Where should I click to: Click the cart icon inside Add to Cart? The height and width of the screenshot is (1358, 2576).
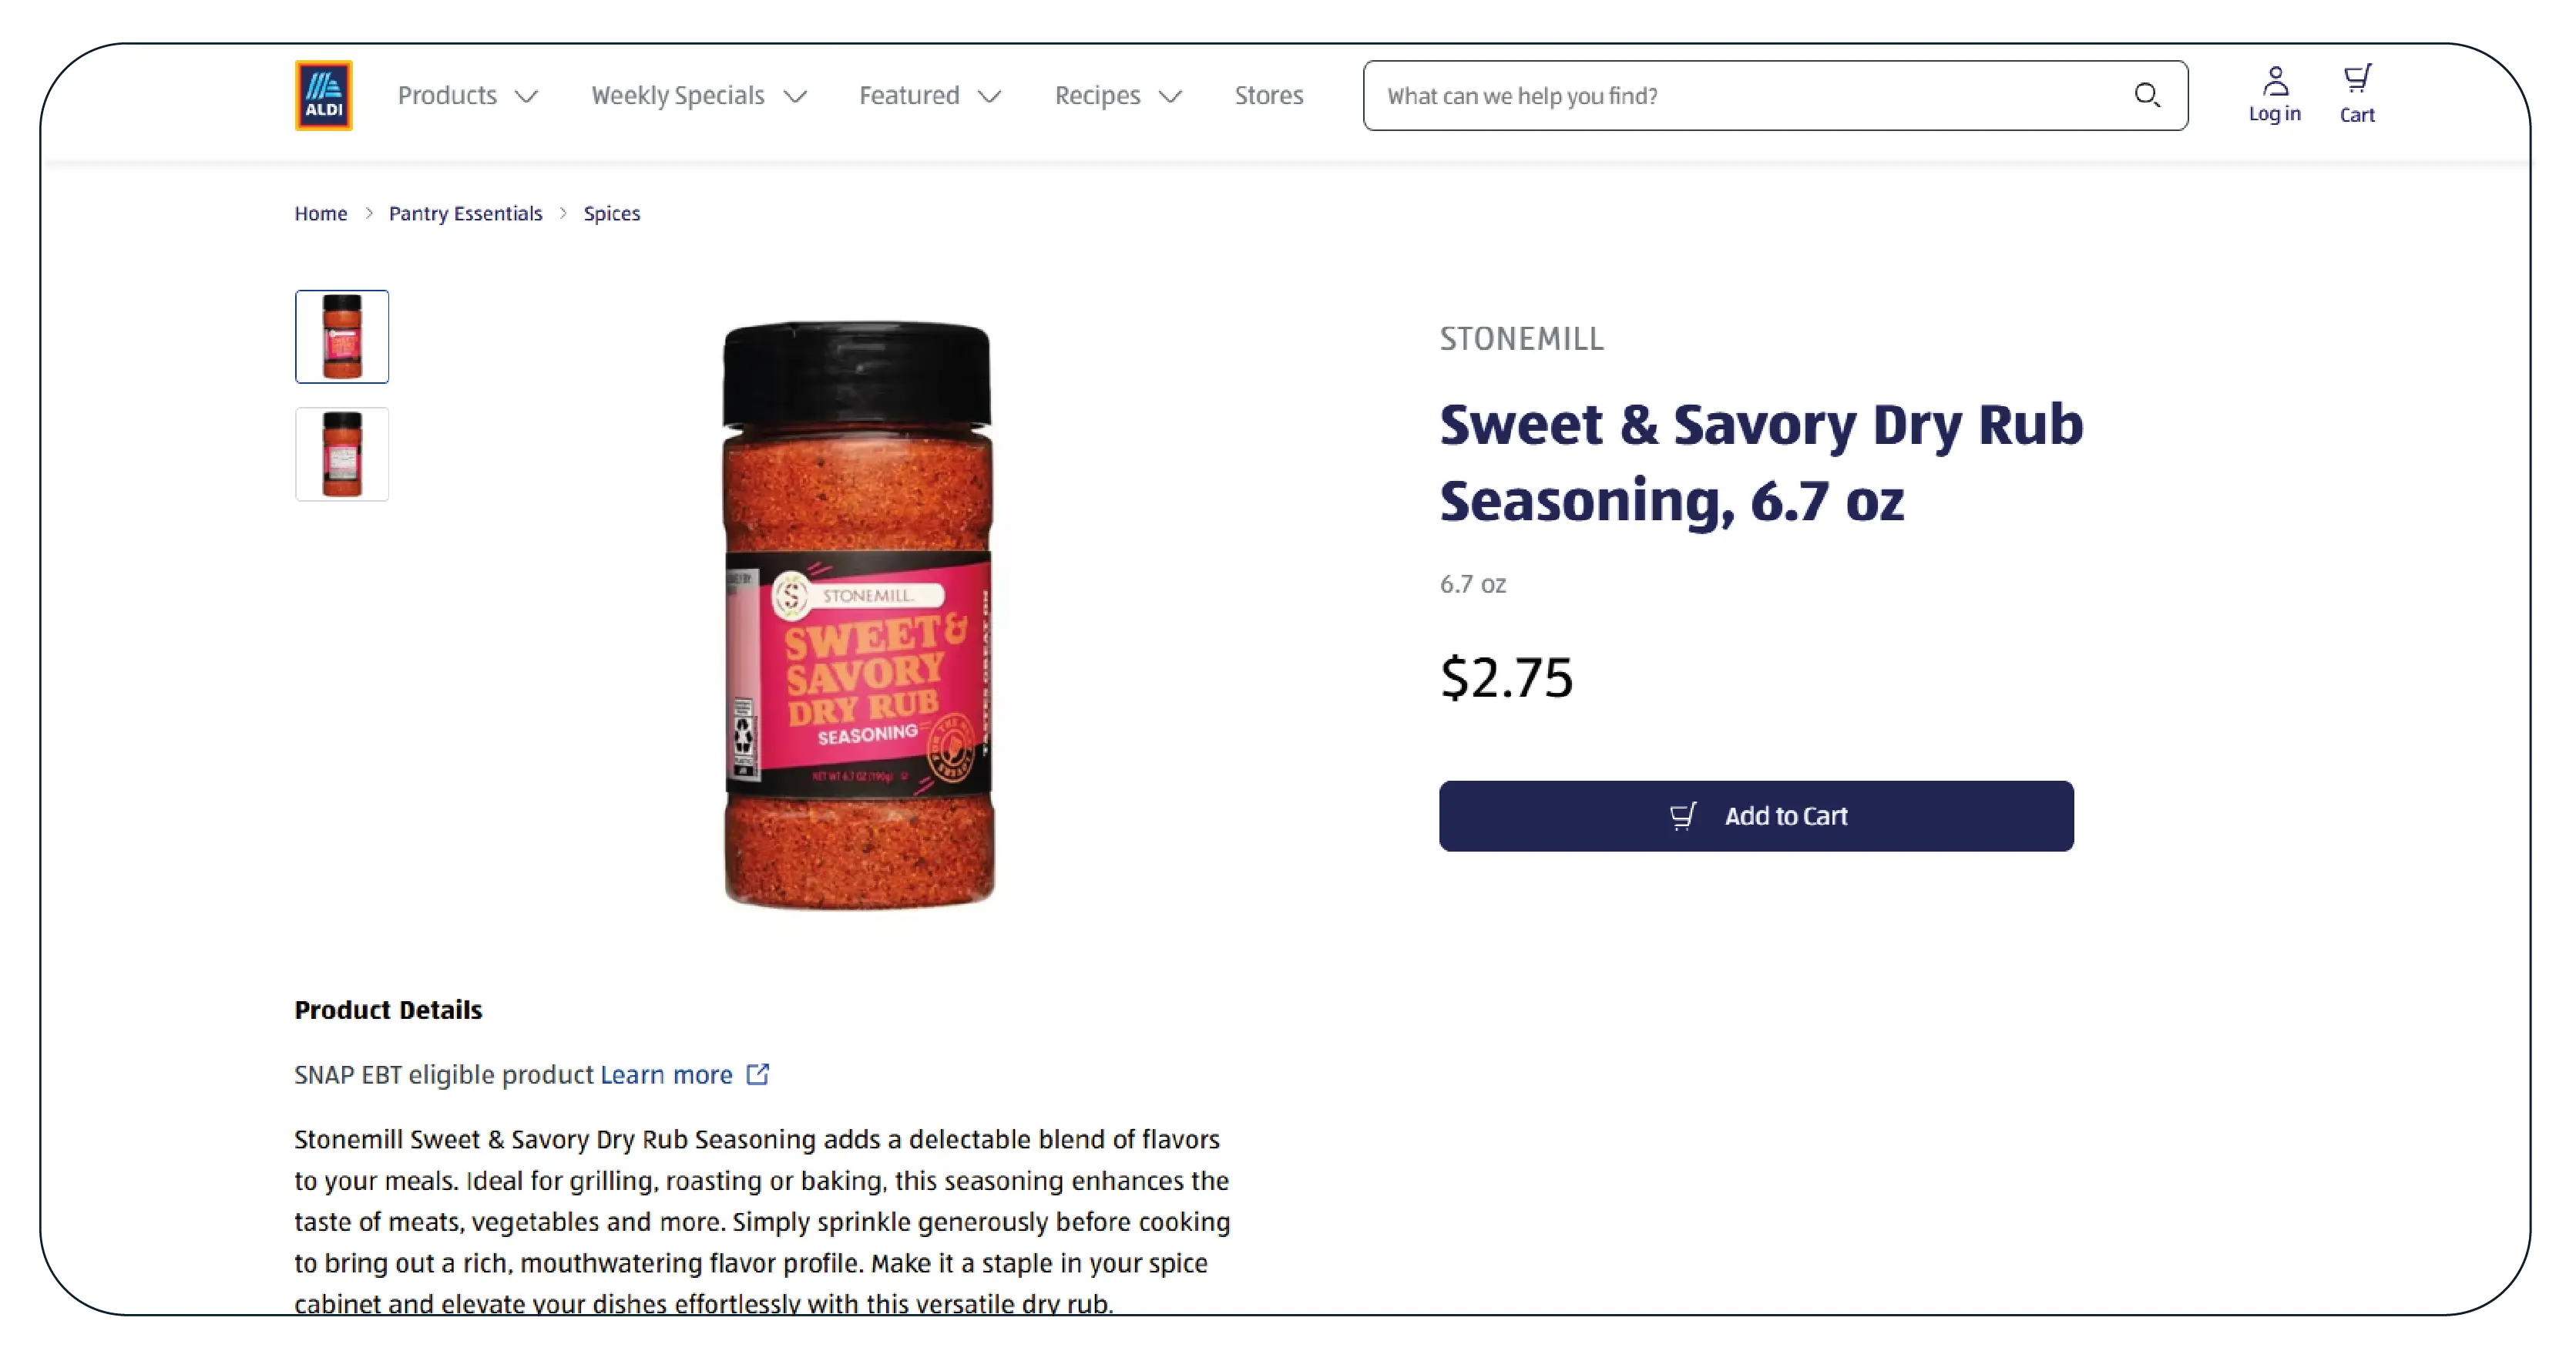[1683, 817]
